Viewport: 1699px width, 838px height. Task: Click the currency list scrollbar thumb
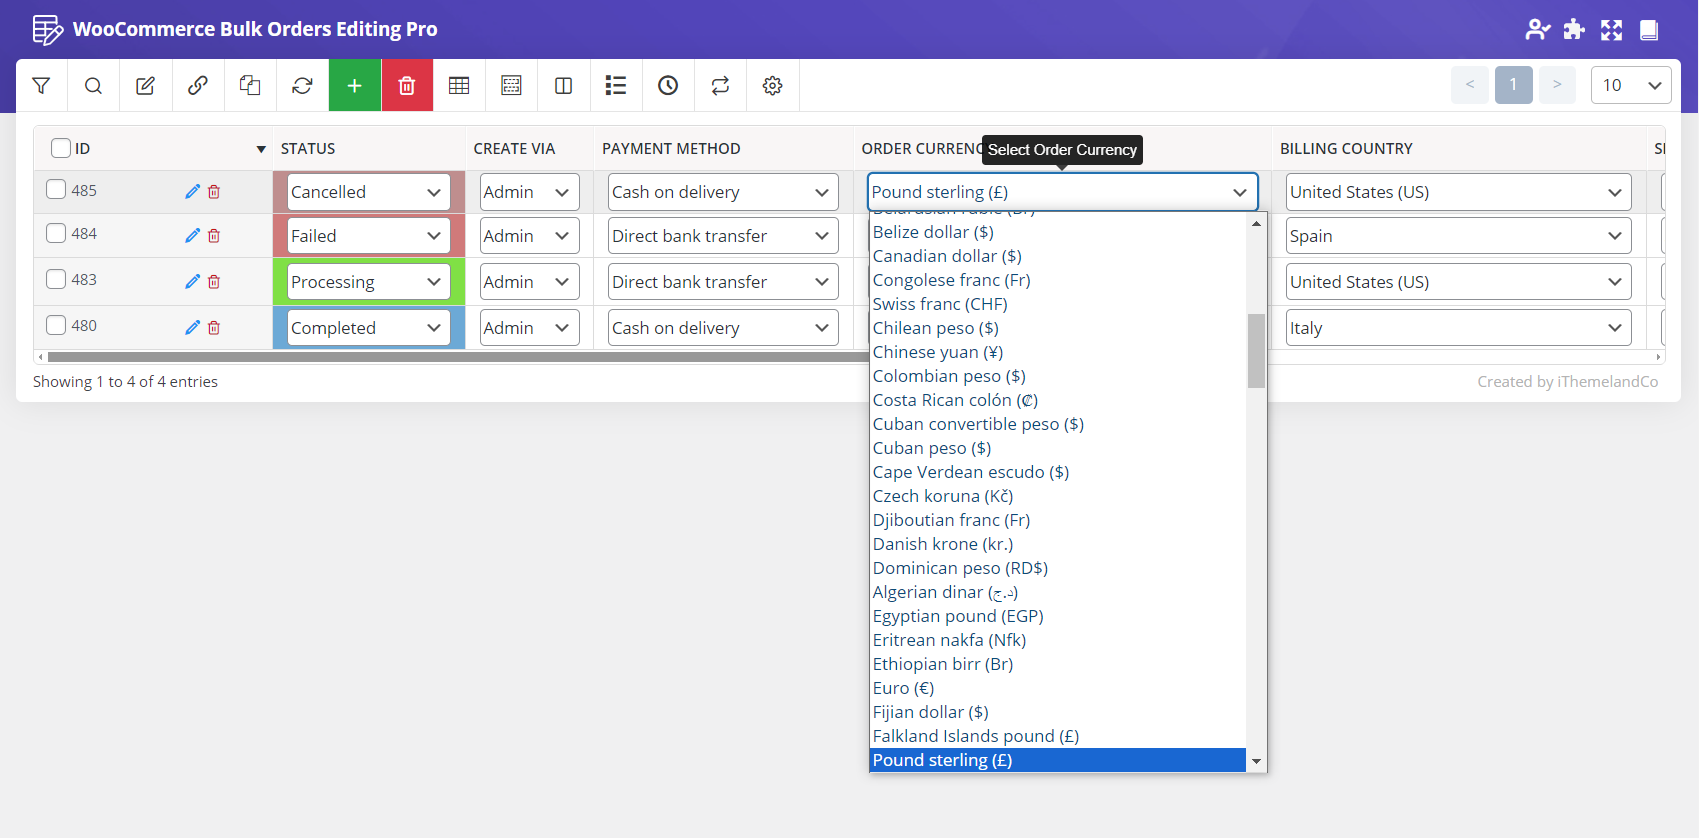pyautogui.click(x=1256, y=350)
